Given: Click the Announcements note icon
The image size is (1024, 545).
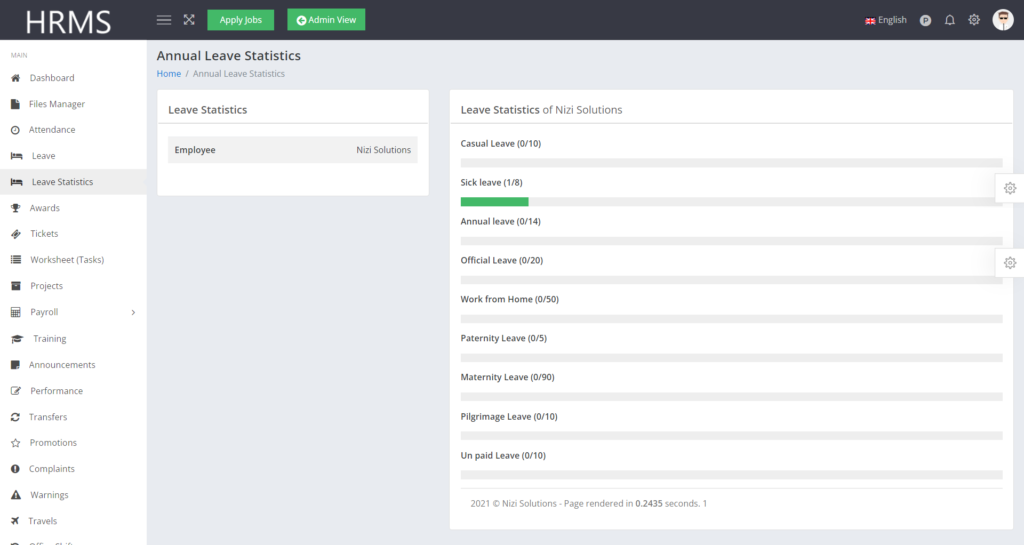Looking at the screenshot, I should (x=15, y=365).
